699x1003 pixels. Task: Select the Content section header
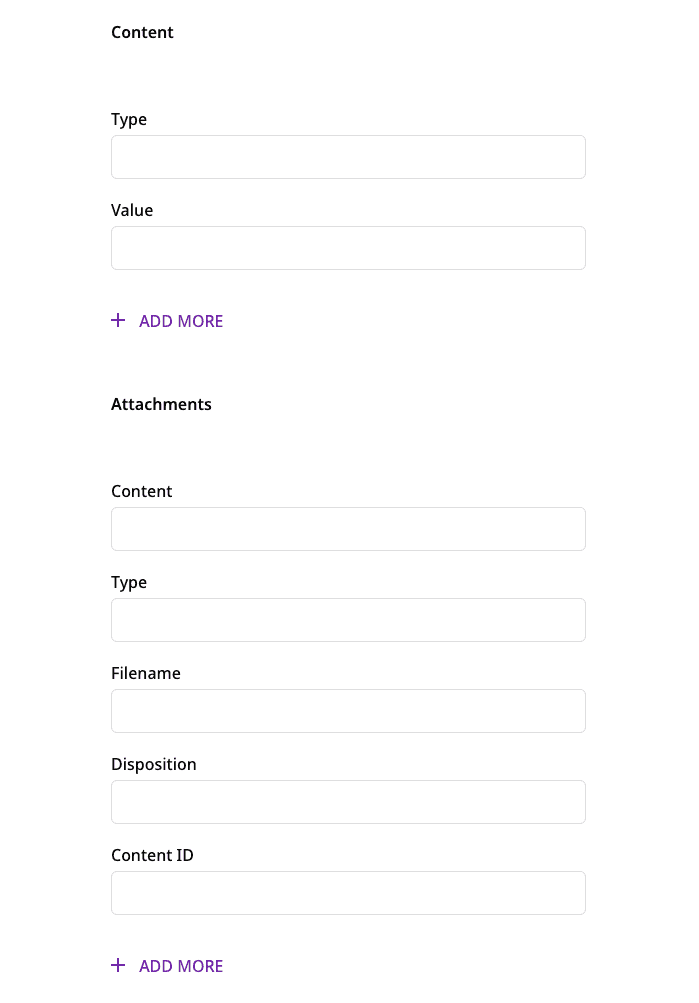tap(142, 32)
